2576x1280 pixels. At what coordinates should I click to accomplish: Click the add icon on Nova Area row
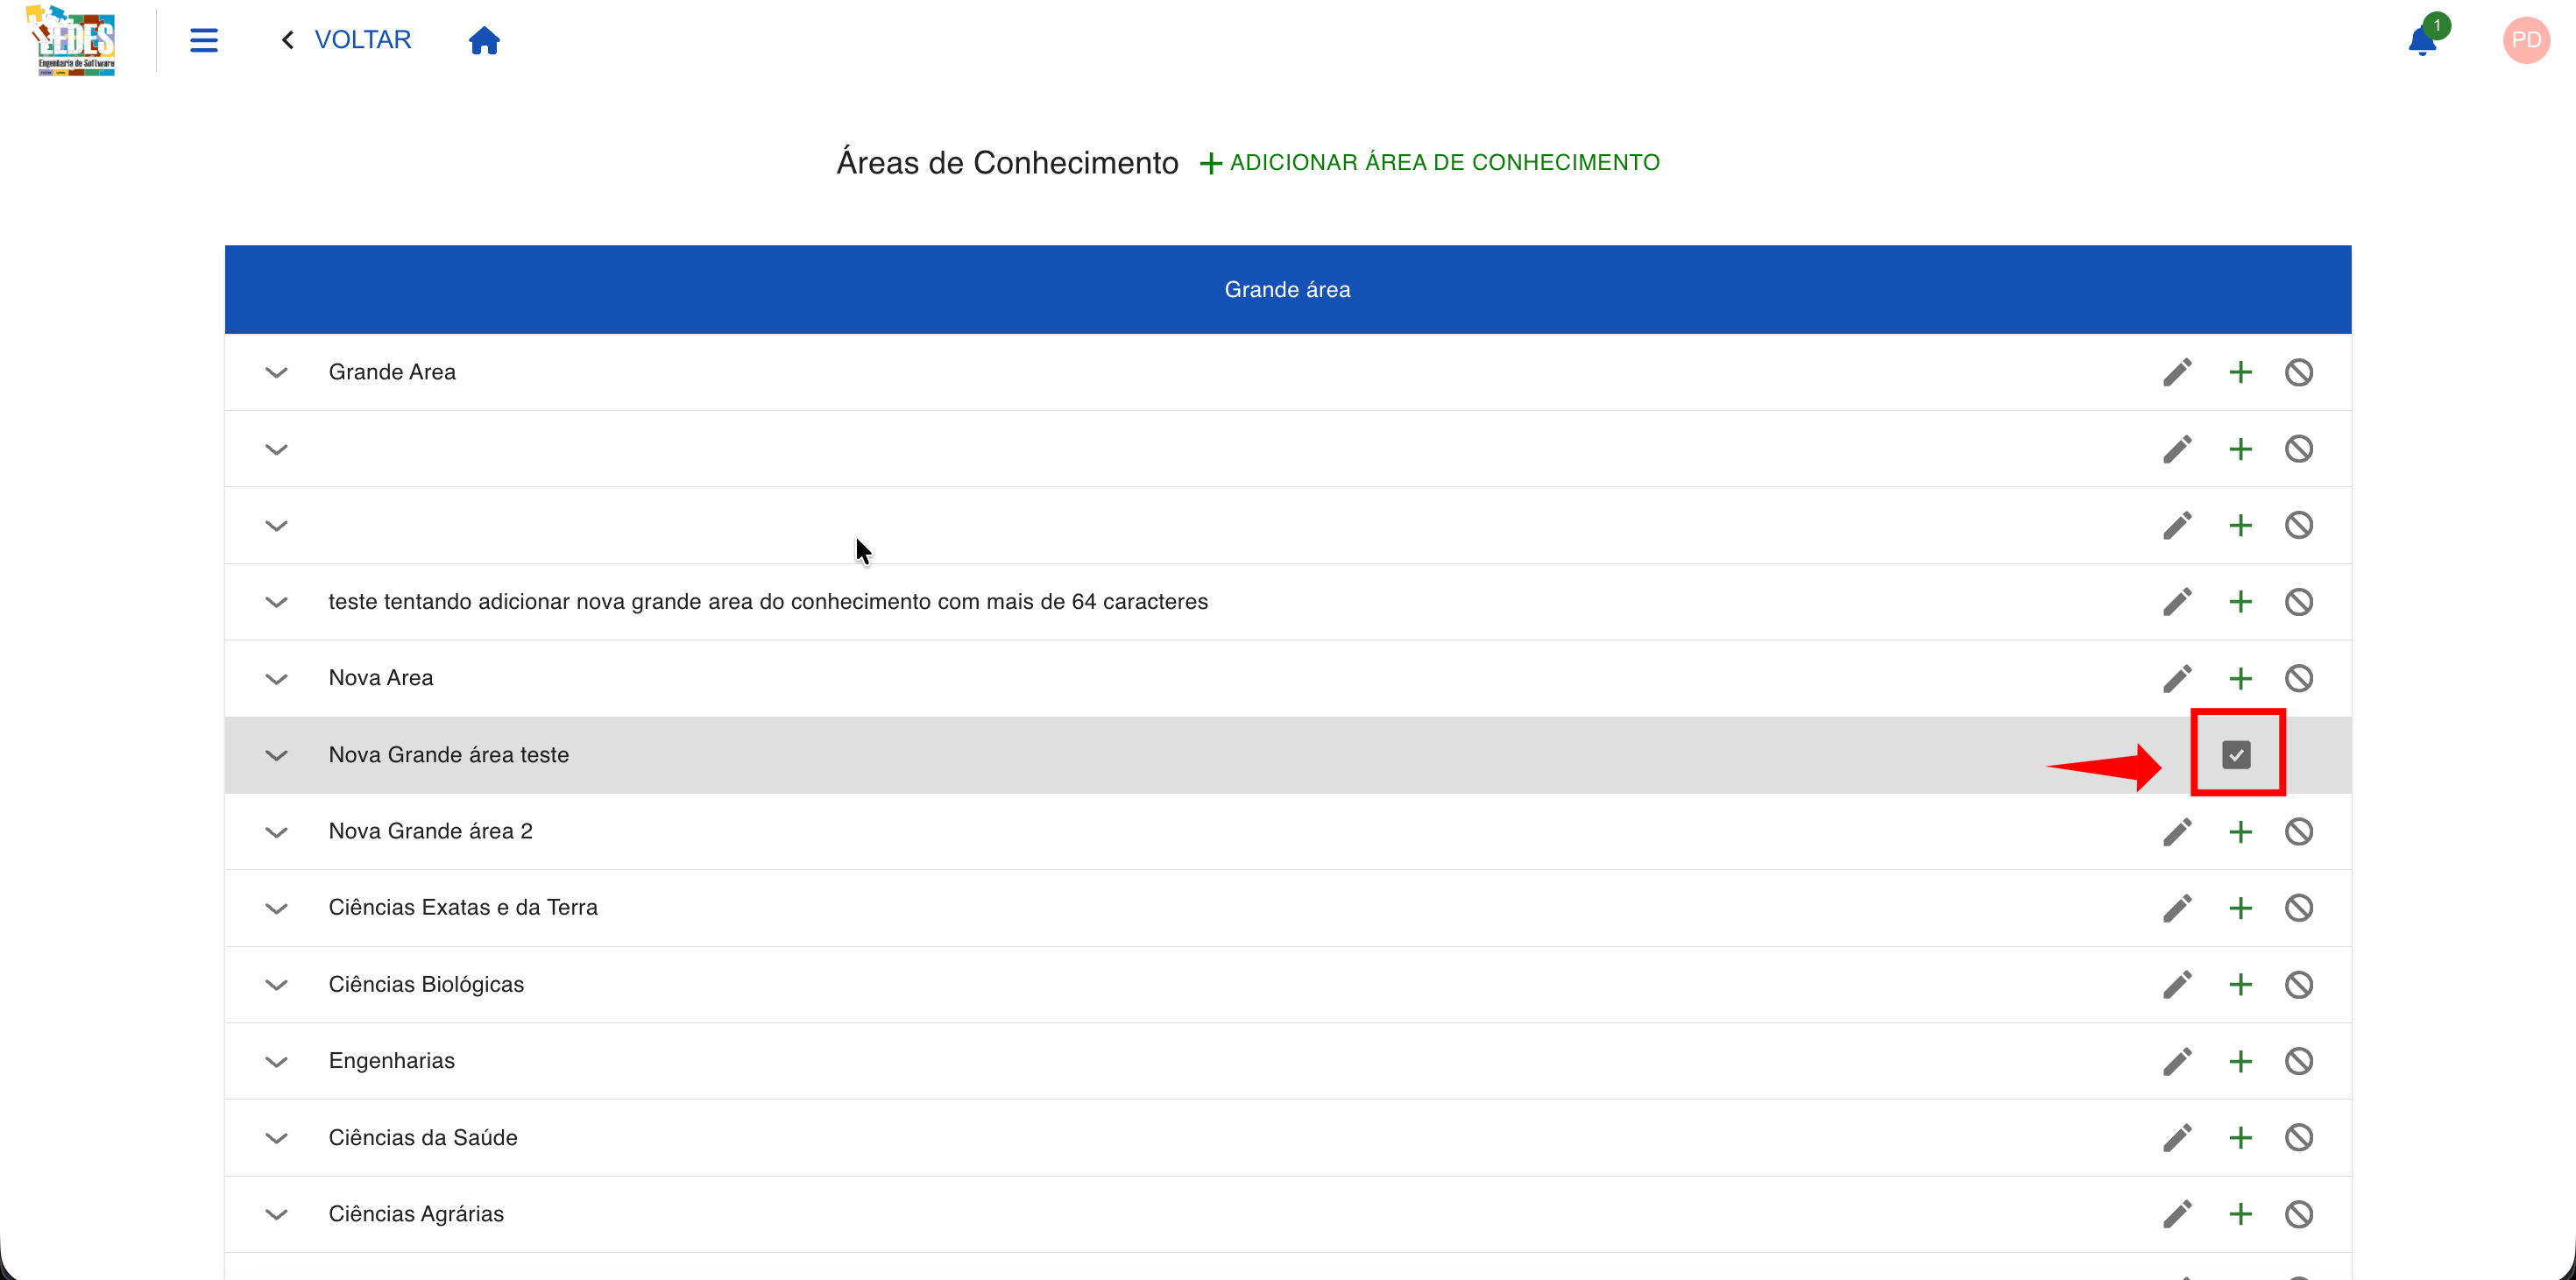click(2240, 677)
